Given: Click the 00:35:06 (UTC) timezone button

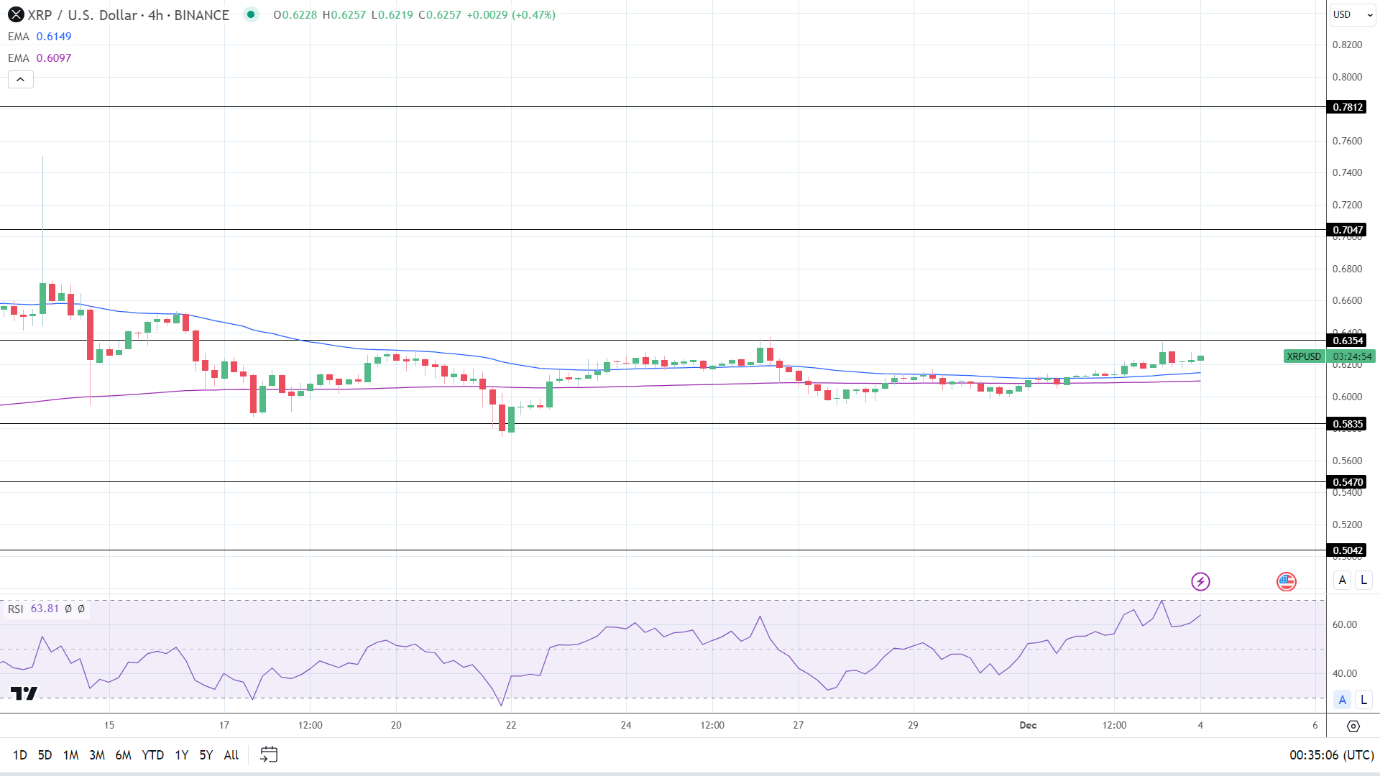Looking at the screenshot, I should pos(1331,755).
